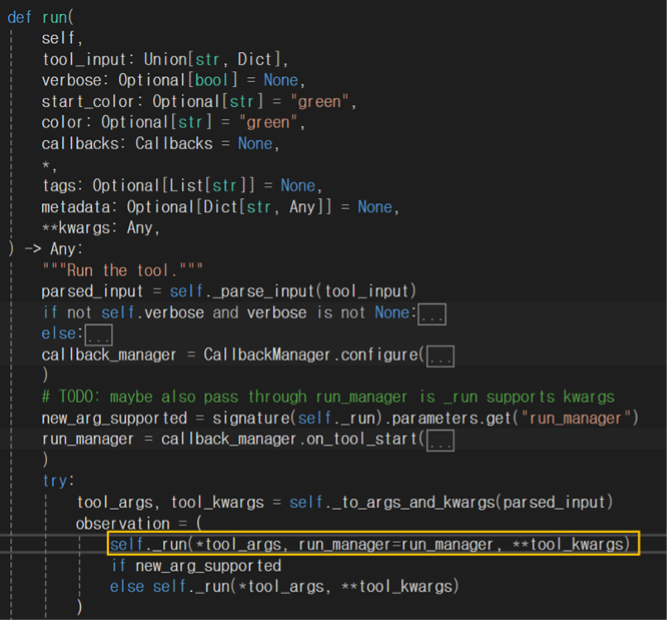Expand the folded else: block
Image resolution: width=668 pixels, height=622 pixels.
point(99,334)
